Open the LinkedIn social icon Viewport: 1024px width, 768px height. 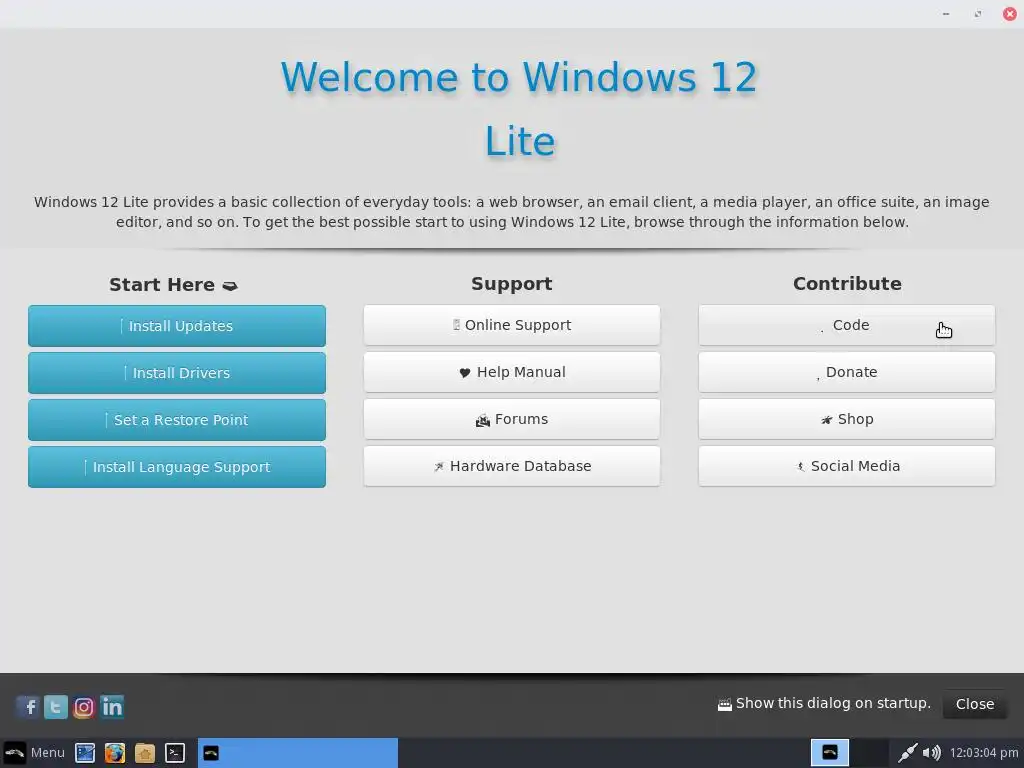(x=112, y=707)
